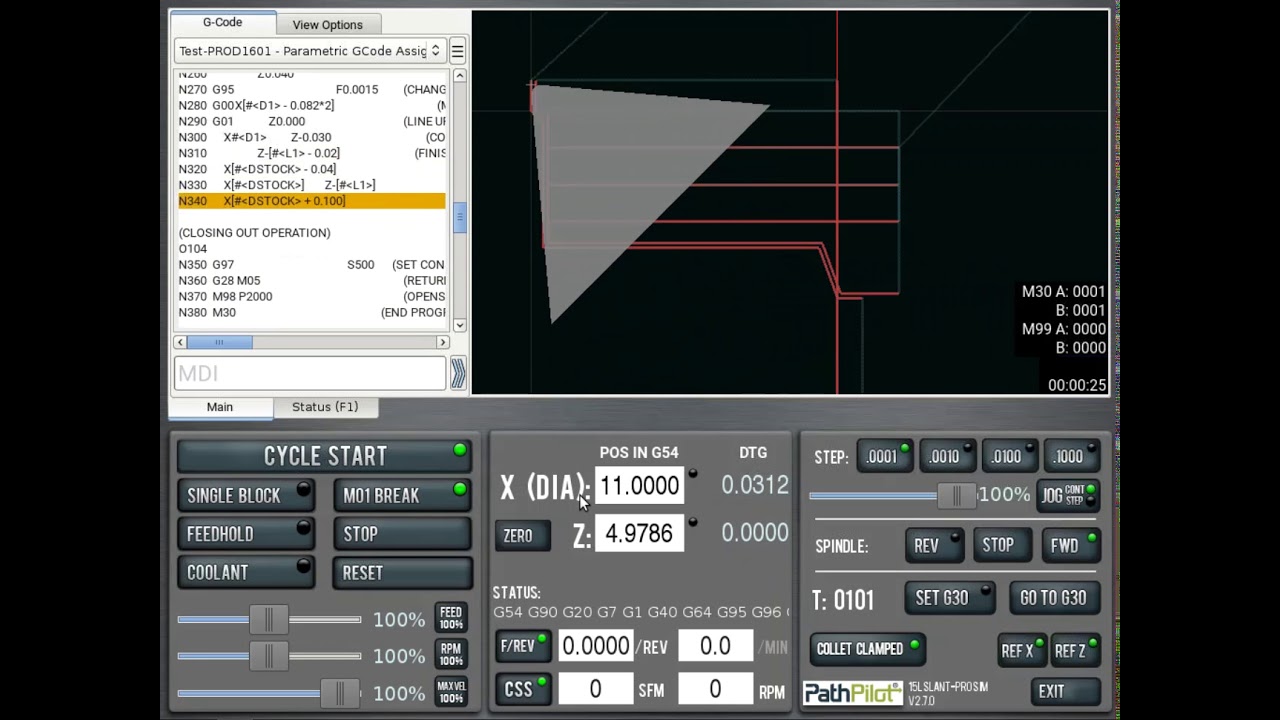Click the RPM override slider handle
Viewport: 1280px width, 720px height.
268,656
